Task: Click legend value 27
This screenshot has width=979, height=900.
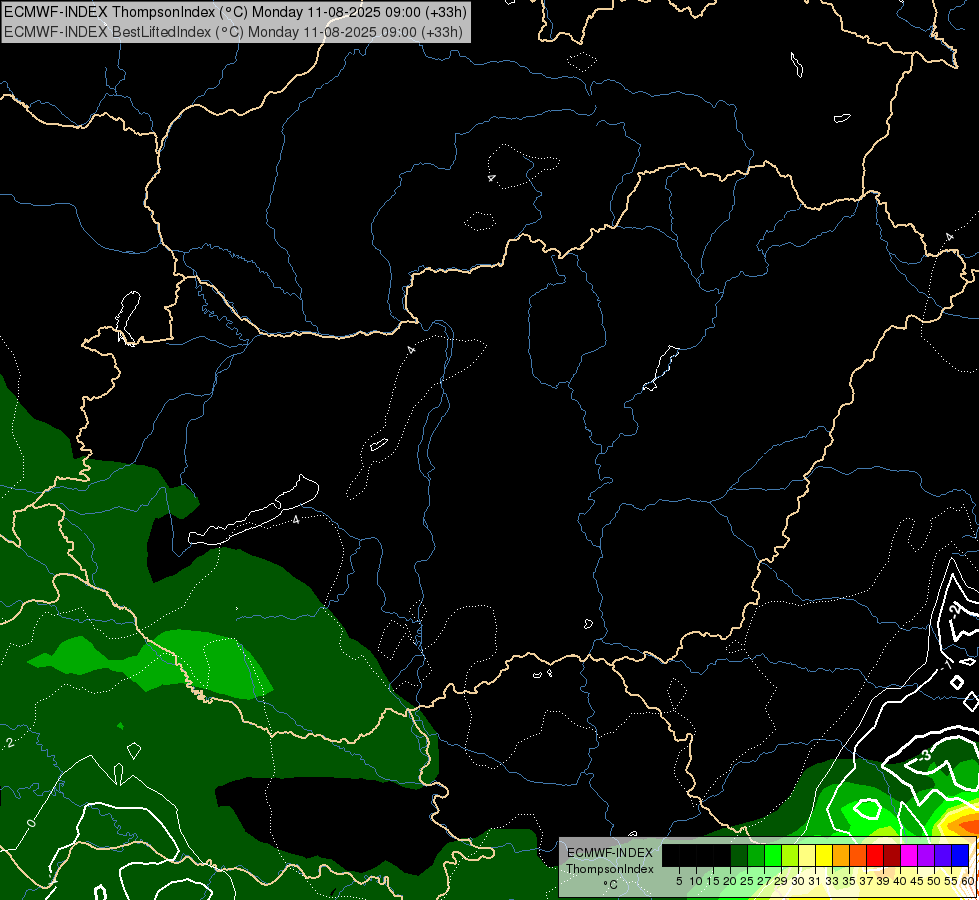Action: [764, 881]
